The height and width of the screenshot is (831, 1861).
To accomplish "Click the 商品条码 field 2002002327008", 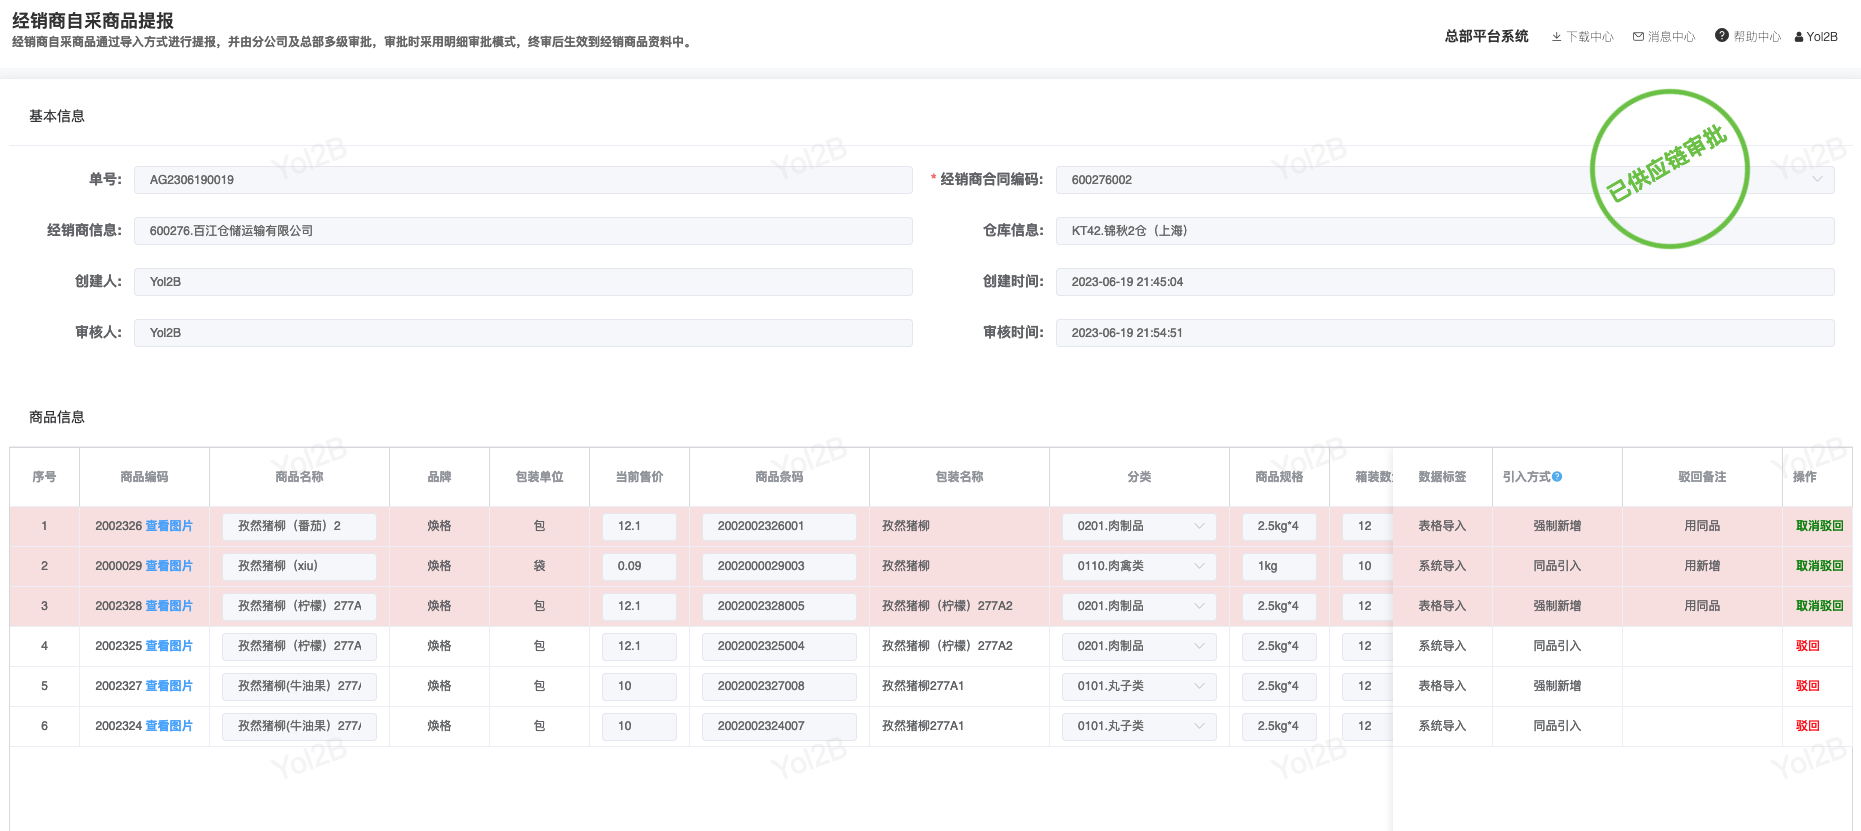I will pyautogui.click(x=779, y=686).
